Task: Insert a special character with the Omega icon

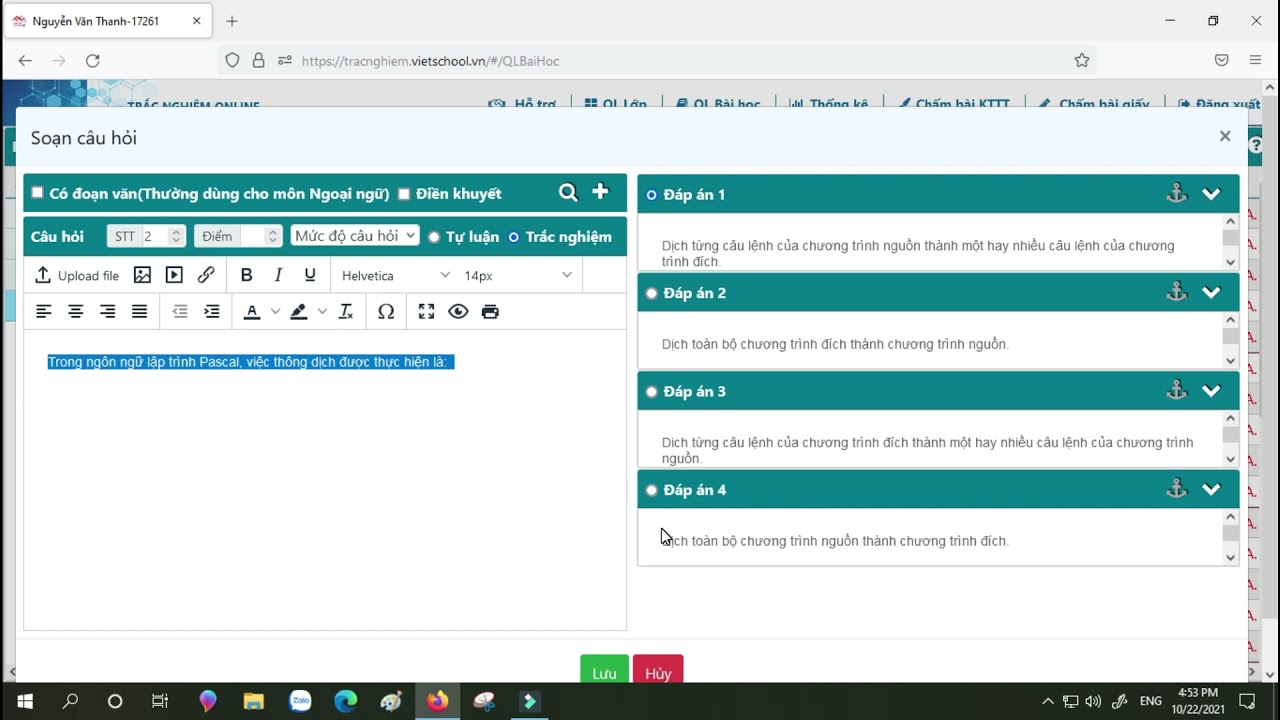Action: coord(386,312)
